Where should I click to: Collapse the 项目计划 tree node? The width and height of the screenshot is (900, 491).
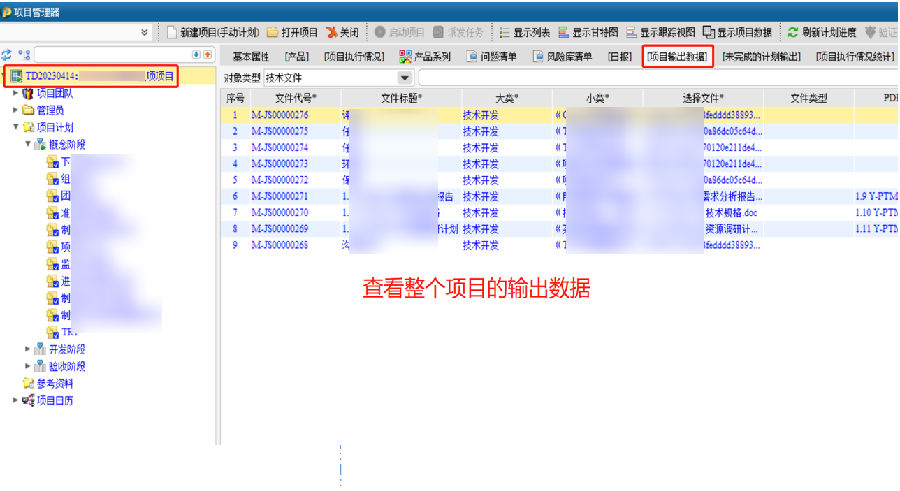[16, 127]
